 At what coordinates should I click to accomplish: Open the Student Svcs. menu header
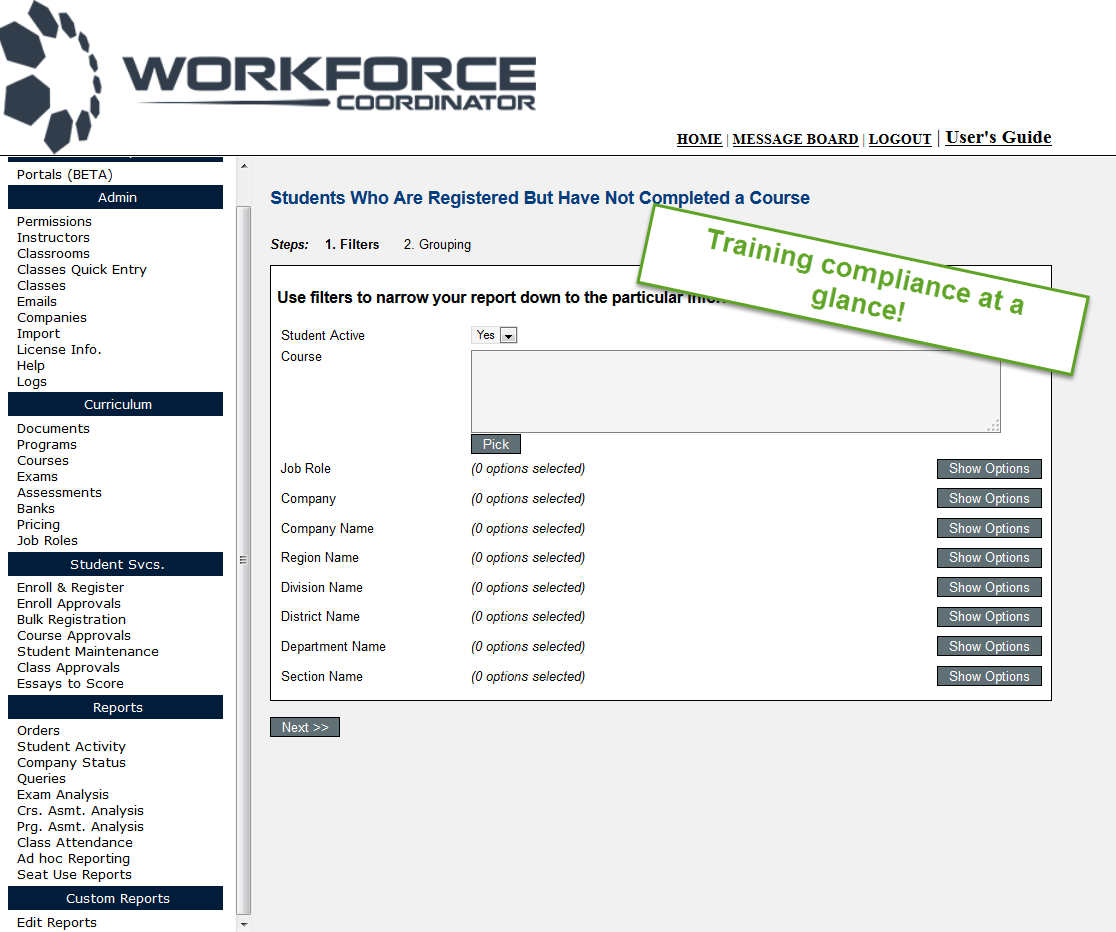click(x=115, y=564)
